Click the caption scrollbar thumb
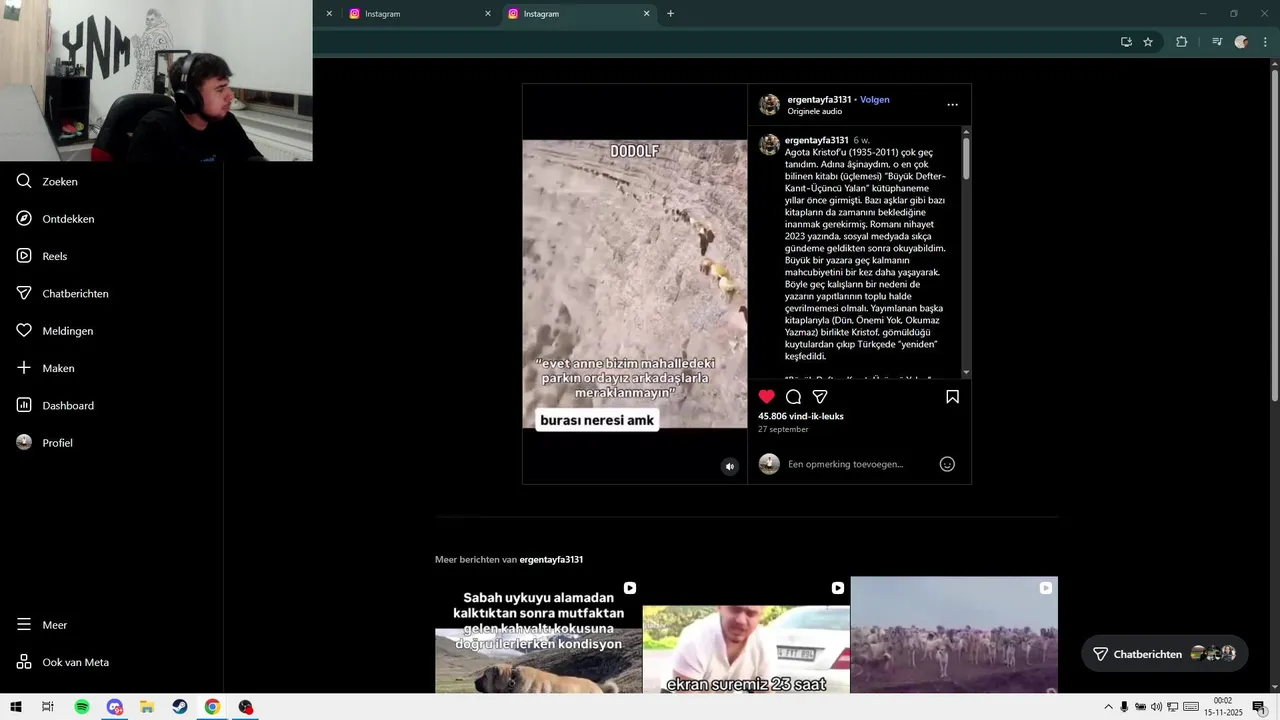 click(x=966, y=158)
